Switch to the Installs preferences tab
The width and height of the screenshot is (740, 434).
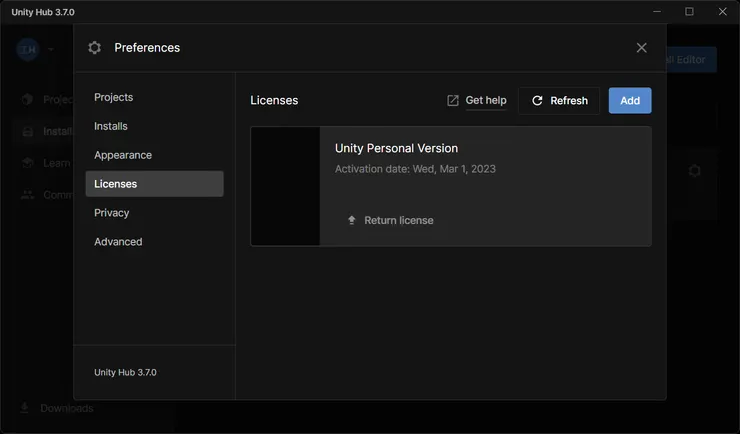coord(111,126)
